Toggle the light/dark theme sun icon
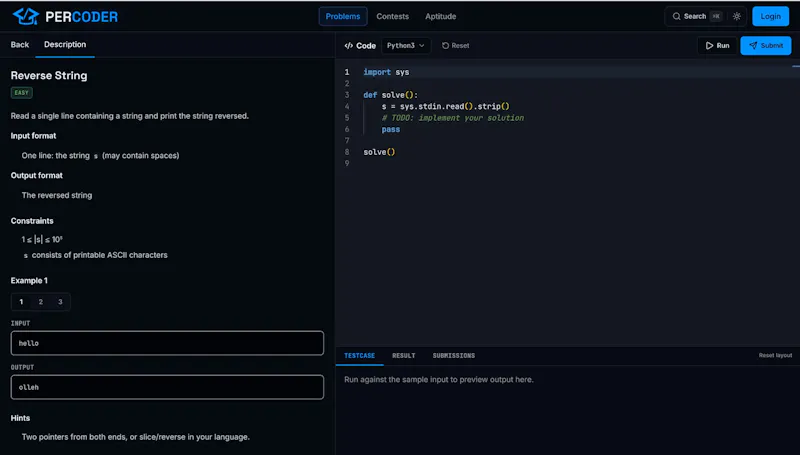Screen dimensions: 800x455 737,16
